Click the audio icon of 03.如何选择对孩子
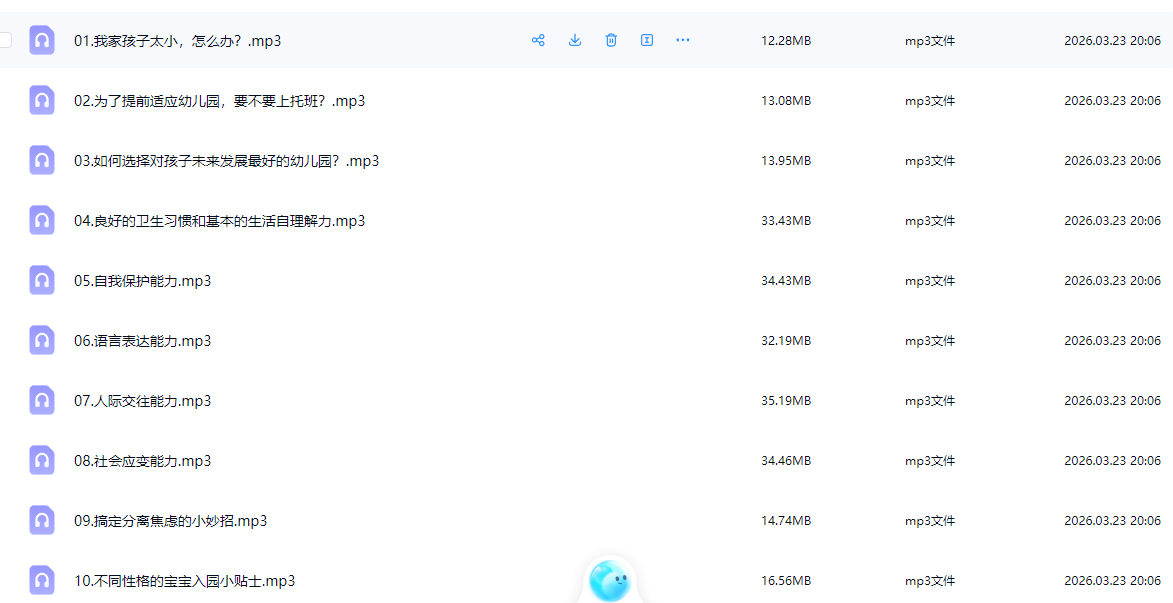1173x603 pixels. 42,160
